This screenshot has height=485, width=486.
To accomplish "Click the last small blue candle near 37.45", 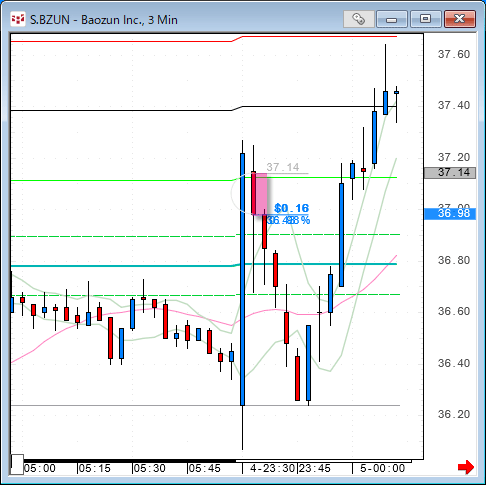I will pyautogui.click(x=396, y=92).
